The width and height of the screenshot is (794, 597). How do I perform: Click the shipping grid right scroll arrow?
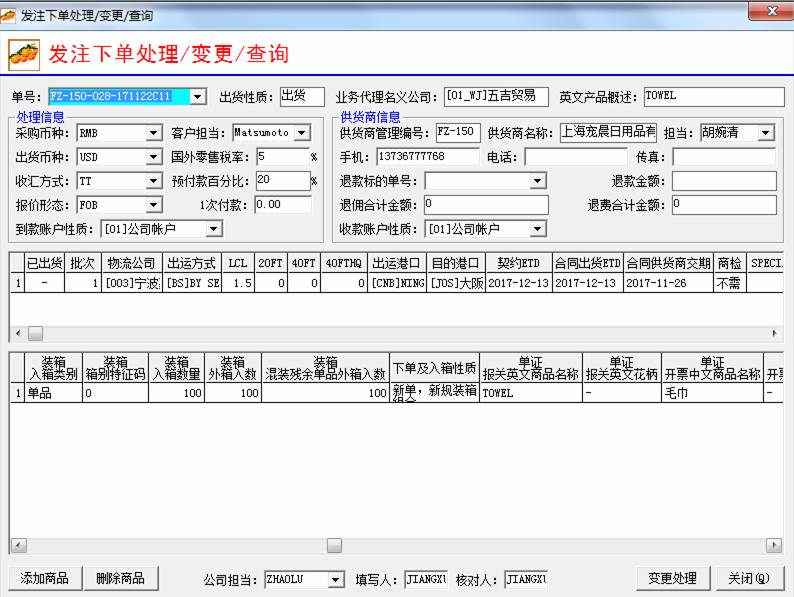tap(774, 333)
